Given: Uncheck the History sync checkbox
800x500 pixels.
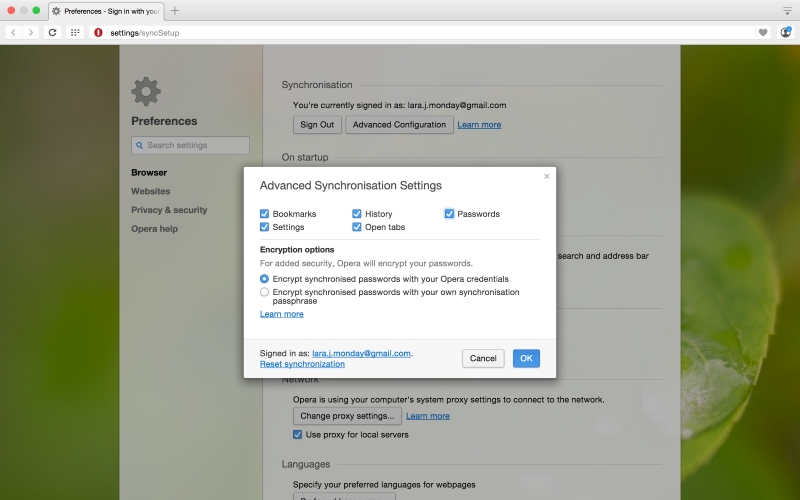Looking at the screenshot, I should pos(357,214).
